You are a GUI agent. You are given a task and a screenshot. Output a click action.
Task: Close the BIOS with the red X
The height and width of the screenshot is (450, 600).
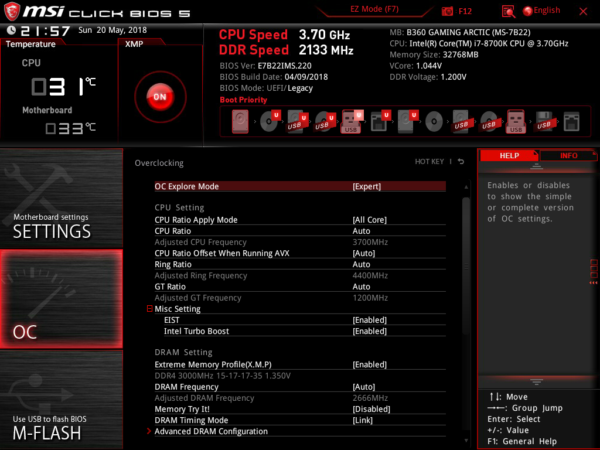(583, 11)
